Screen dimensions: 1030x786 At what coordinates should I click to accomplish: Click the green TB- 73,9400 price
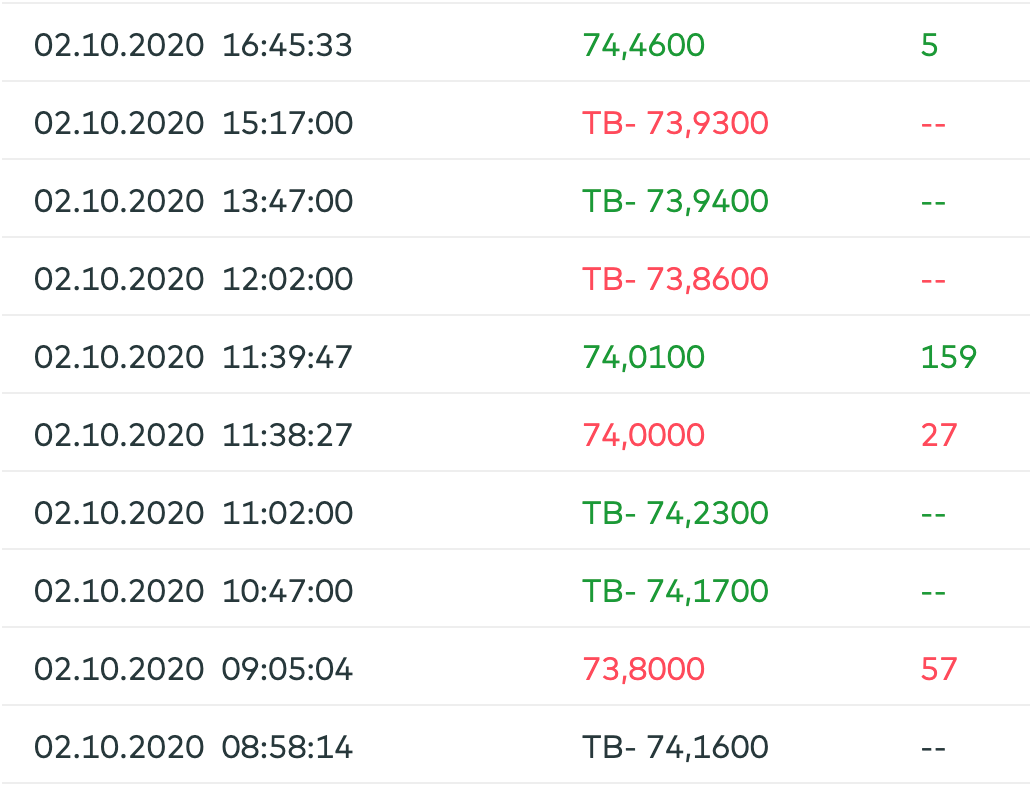point(675,201)
